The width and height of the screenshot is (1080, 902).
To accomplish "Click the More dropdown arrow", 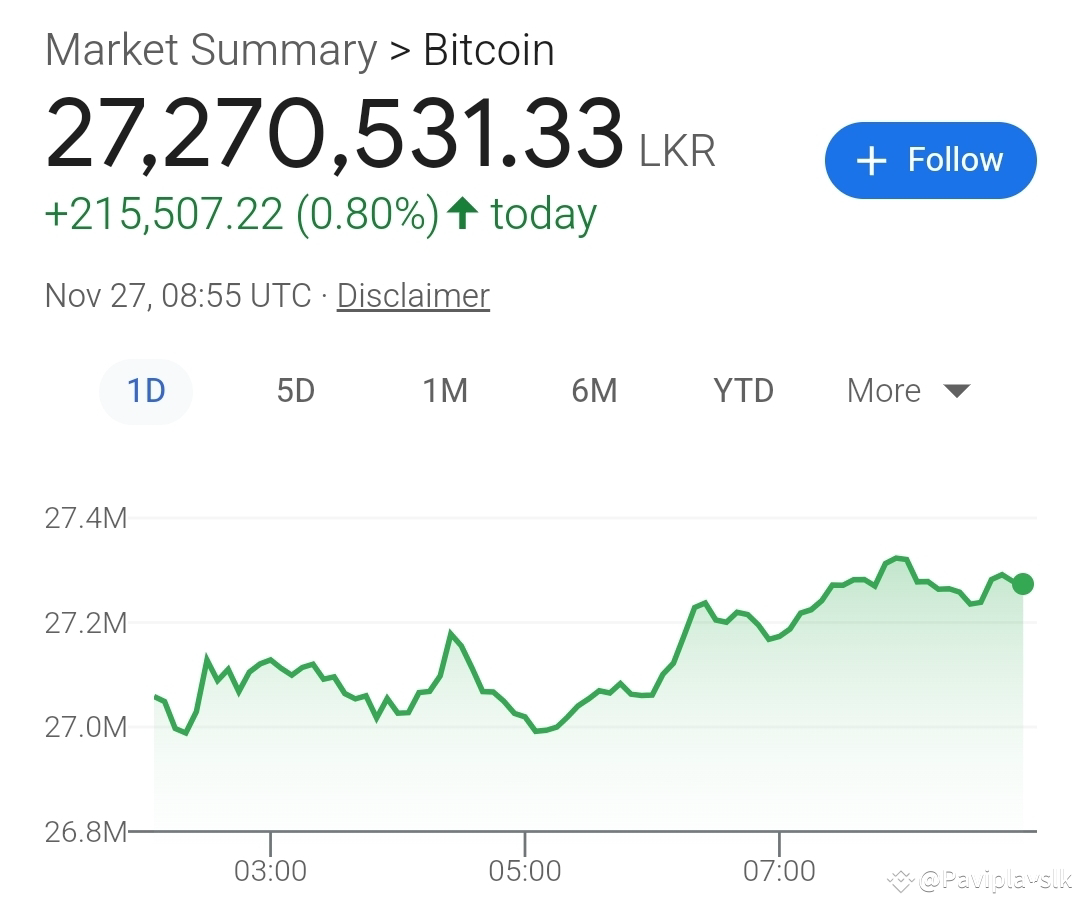I will (957, 392).
